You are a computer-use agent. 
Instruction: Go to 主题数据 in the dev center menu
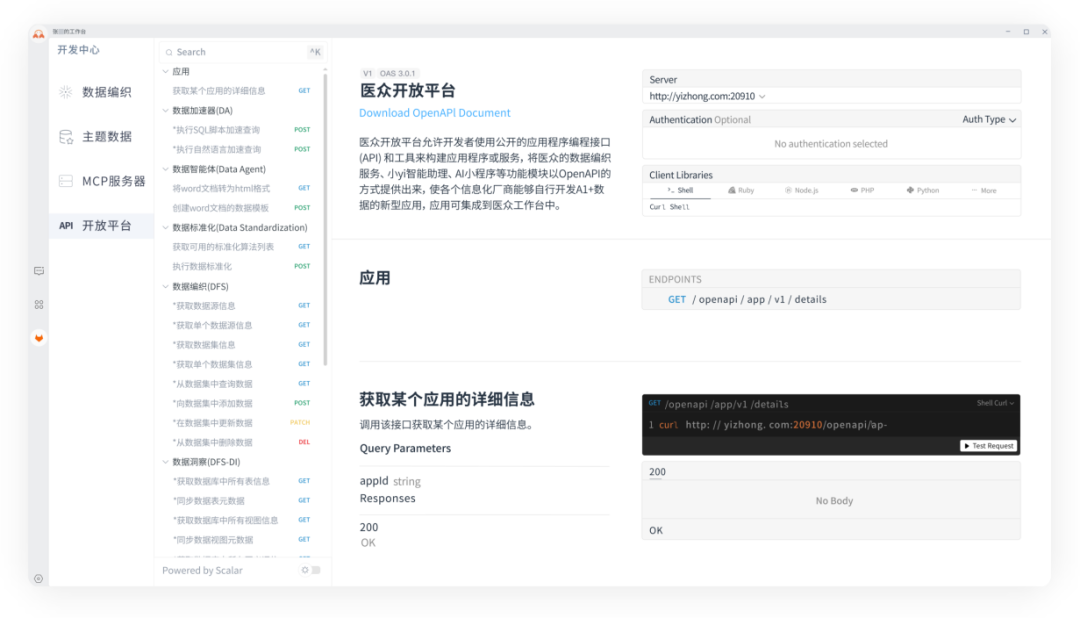(101, 137)
